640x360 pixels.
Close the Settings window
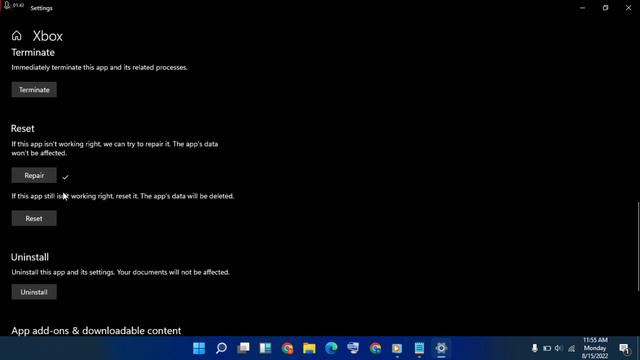tap(628, 8)
